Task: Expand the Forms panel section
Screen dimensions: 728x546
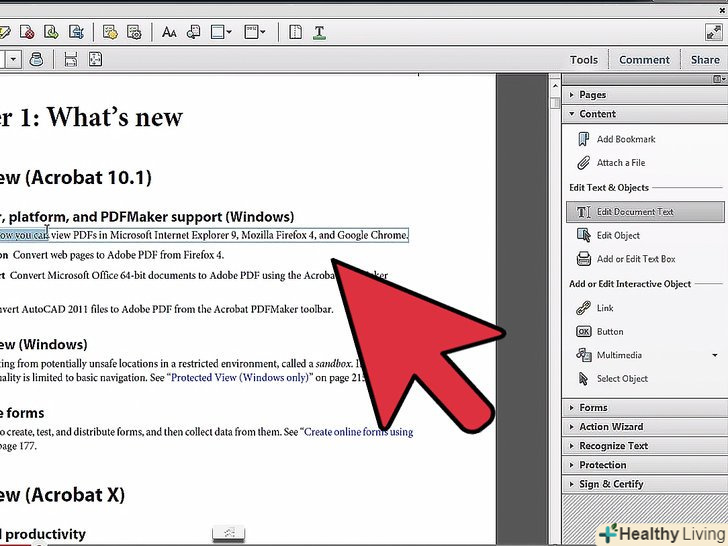Action: pyautogui.click(x=644, y=408)
